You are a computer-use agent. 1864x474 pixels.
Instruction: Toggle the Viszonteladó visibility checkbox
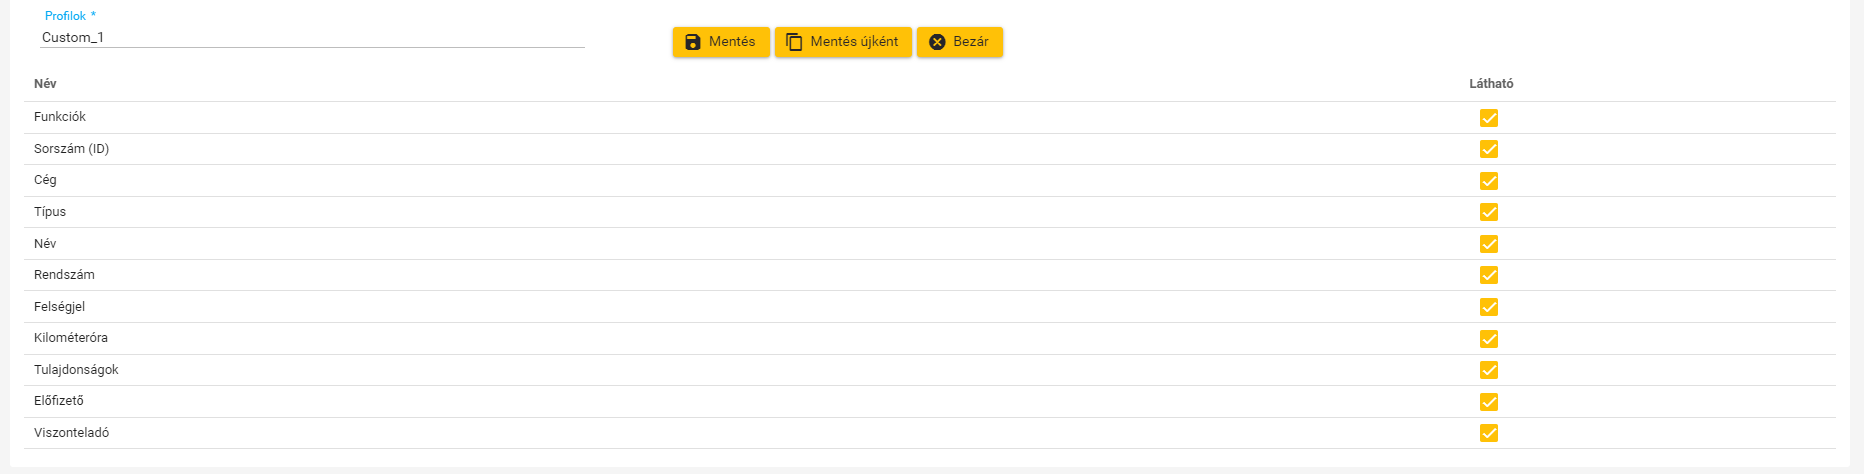[x=1489, y=433]
